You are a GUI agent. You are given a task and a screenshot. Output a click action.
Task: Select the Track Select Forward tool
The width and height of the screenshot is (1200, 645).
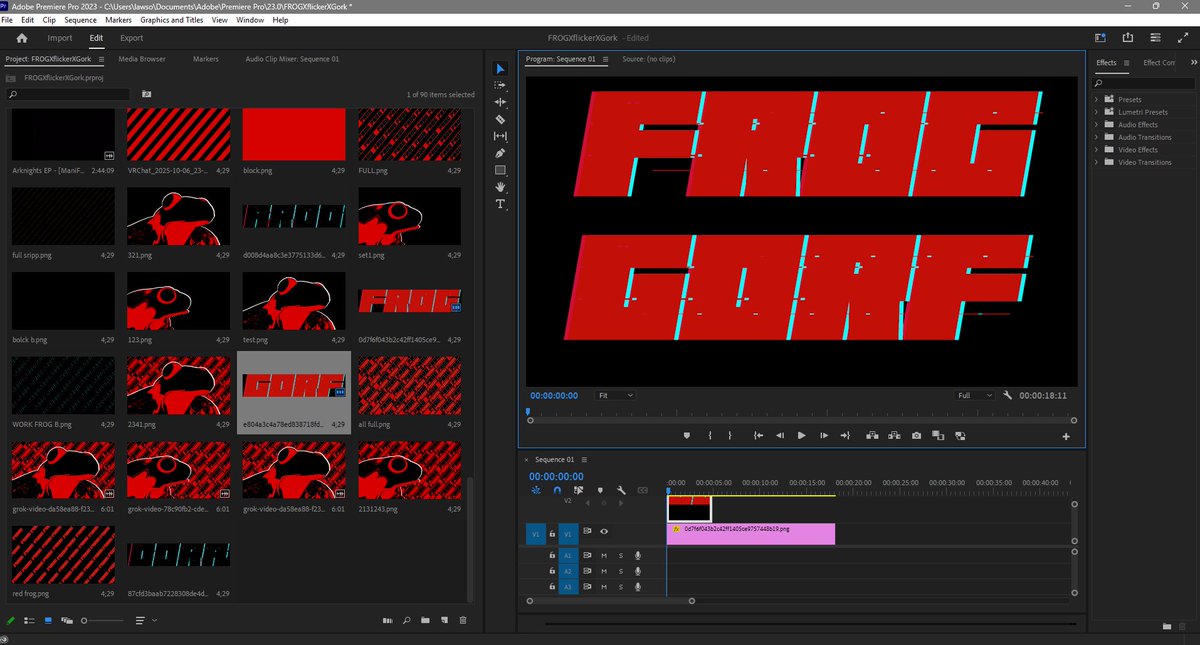(x=501, y=84)
